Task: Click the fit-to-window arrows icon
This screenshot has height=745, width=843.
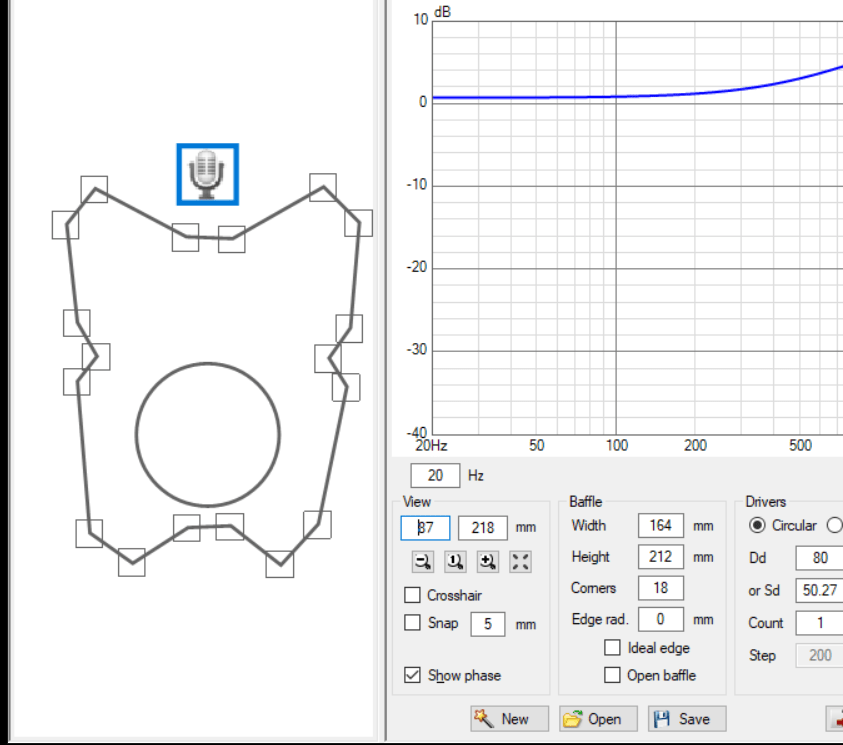Action: [x=520, y=562]
